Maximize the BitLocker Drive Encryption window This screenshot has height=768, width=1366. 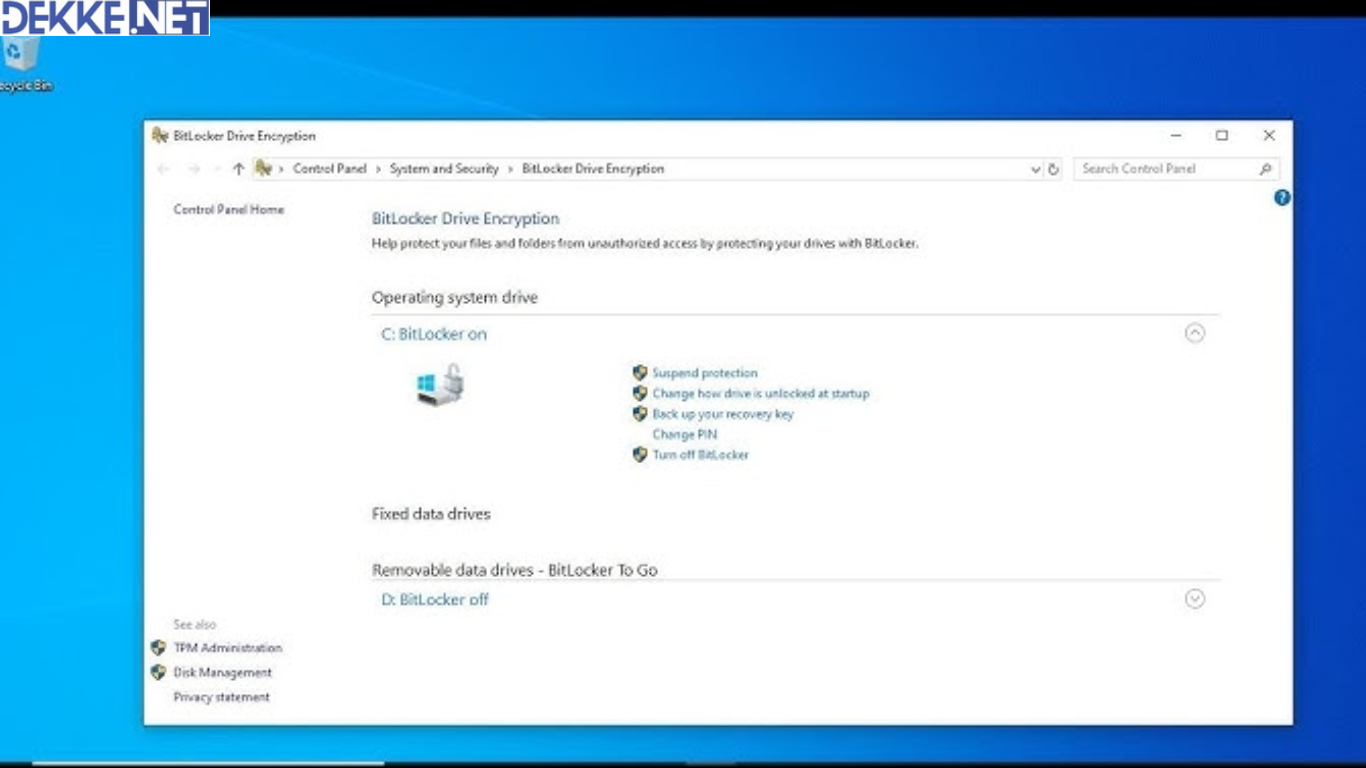point(1222,135)
